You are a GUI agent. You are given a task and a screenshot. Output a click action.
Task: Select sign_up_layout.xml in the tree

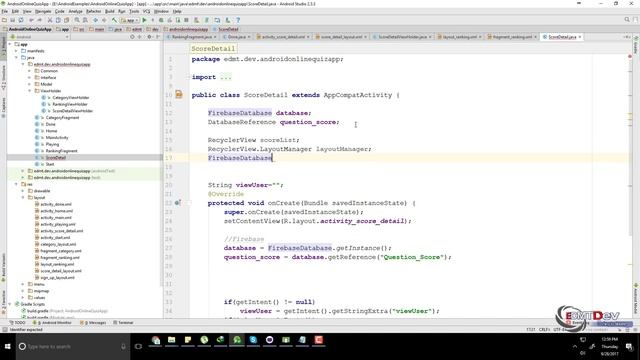pyautogui.click(x=57, y=278)
